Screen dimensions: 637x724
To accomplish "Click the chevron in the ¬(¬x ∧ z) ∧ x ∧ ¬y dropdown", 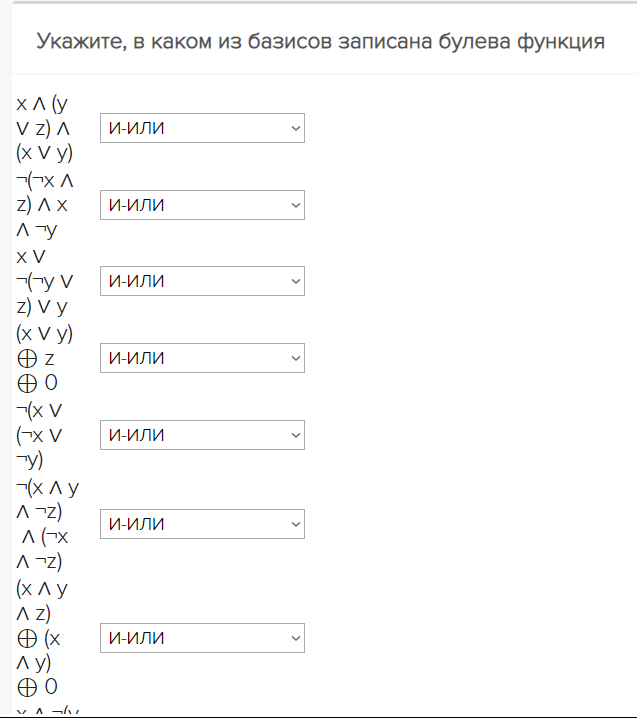I will (294, 205).
